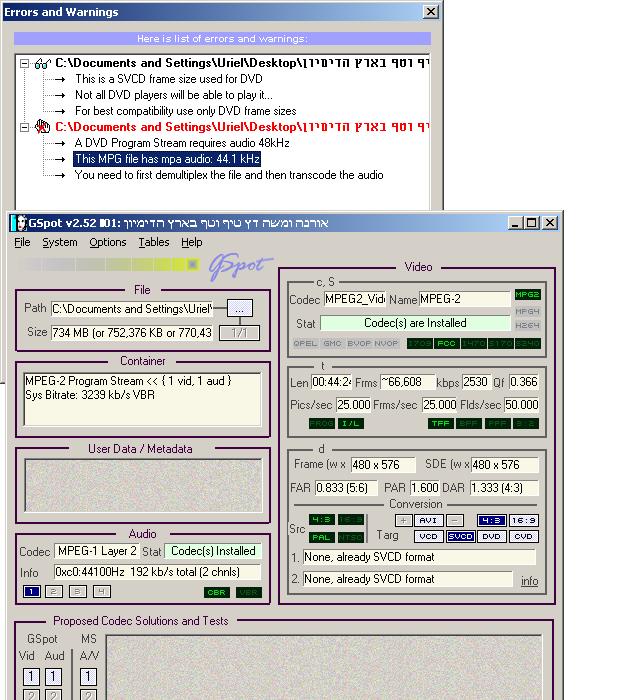
Task: Choose target aspect ratio 4:3
Action: [492, 520]
